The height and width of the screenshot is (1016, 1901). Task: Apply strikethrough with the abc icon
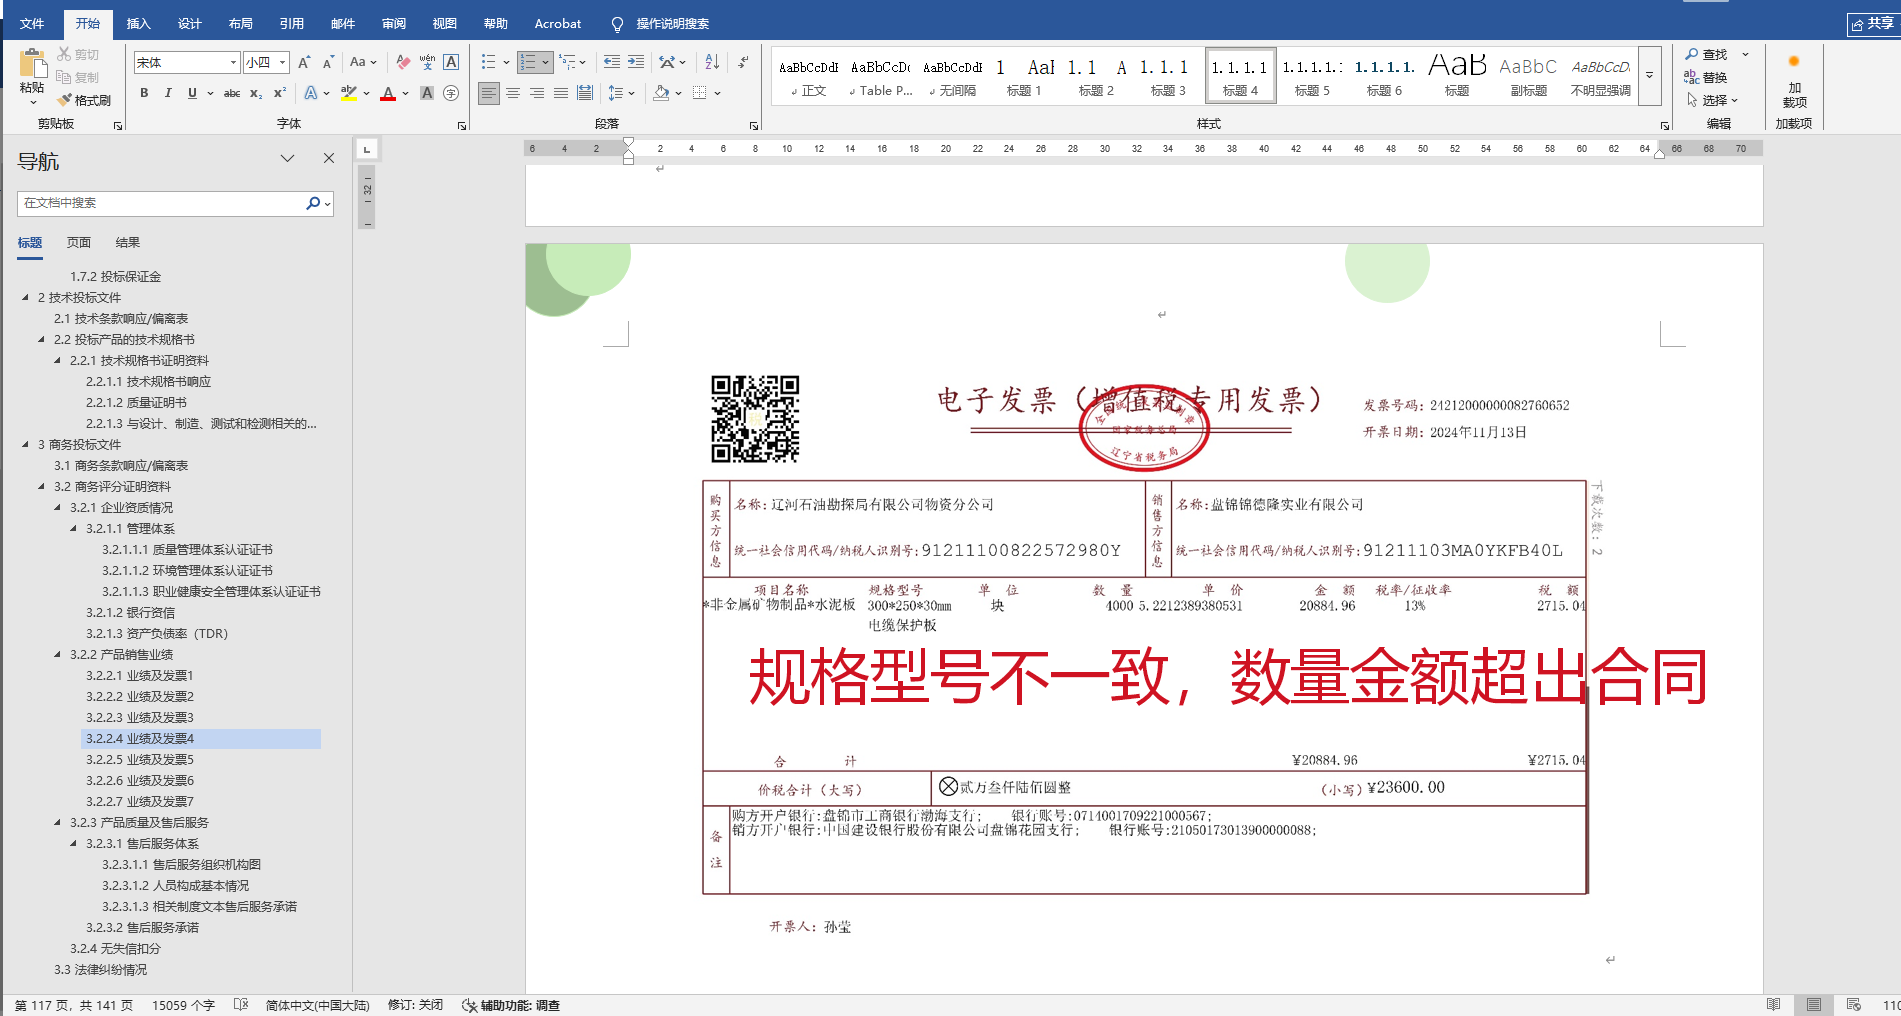point(231,93)
